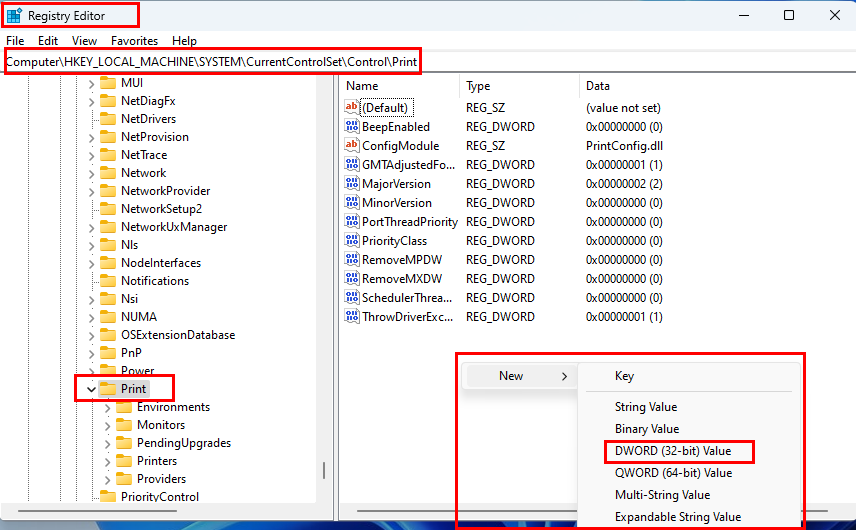Click the 0x00000002 (2) data cell

[624, 184]
